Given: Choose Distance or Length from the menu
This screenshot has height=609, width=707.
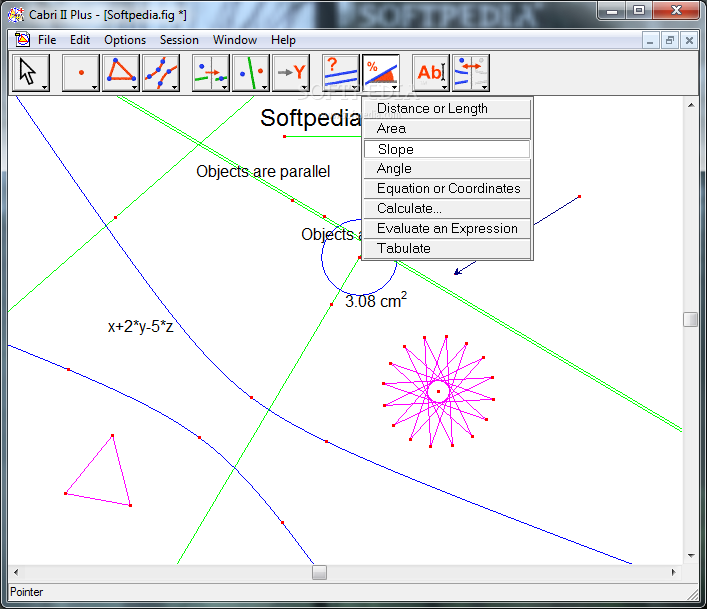Looking at the screenshot, I should 447,109.
